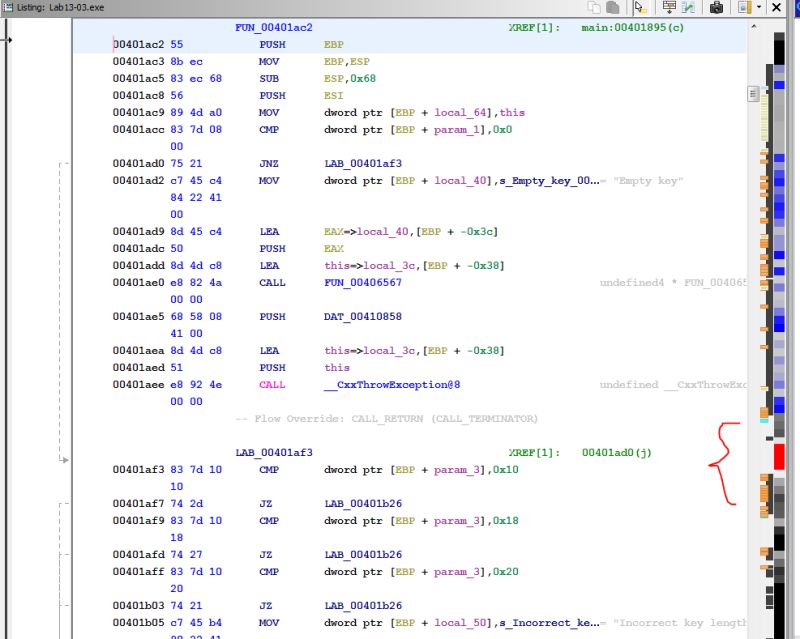This screenshot has height=639, width=800.
Task: Click the red marker in the overview margin
Action: [x=779, y=455]
